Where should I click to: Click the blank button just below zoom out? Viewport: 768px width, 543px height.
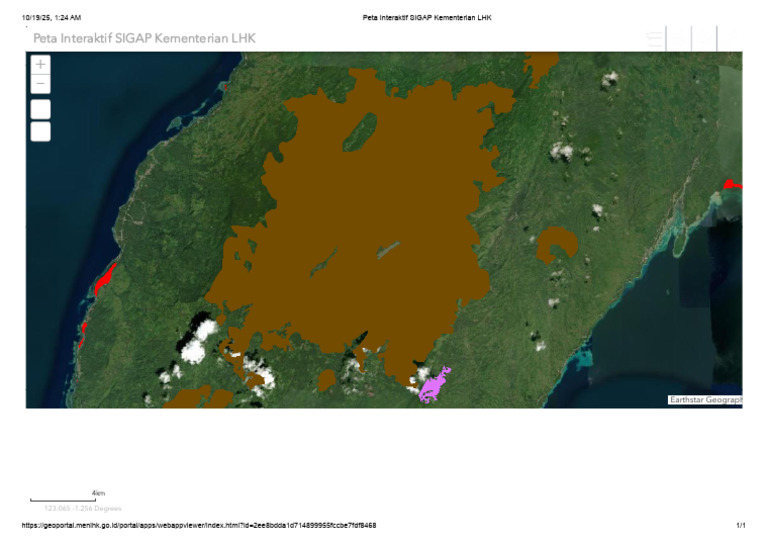click(x=41, y=109)
